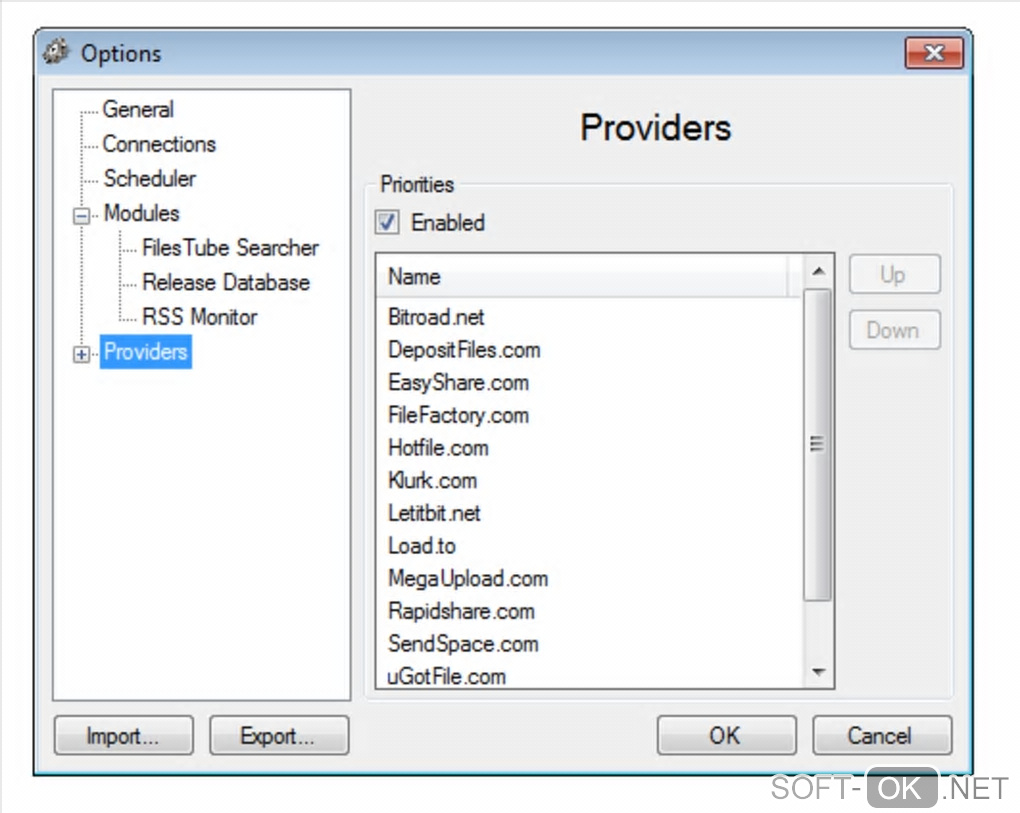1020x813 pixels.
Task: Select the Providers tree node
Action: click(146, 352)
